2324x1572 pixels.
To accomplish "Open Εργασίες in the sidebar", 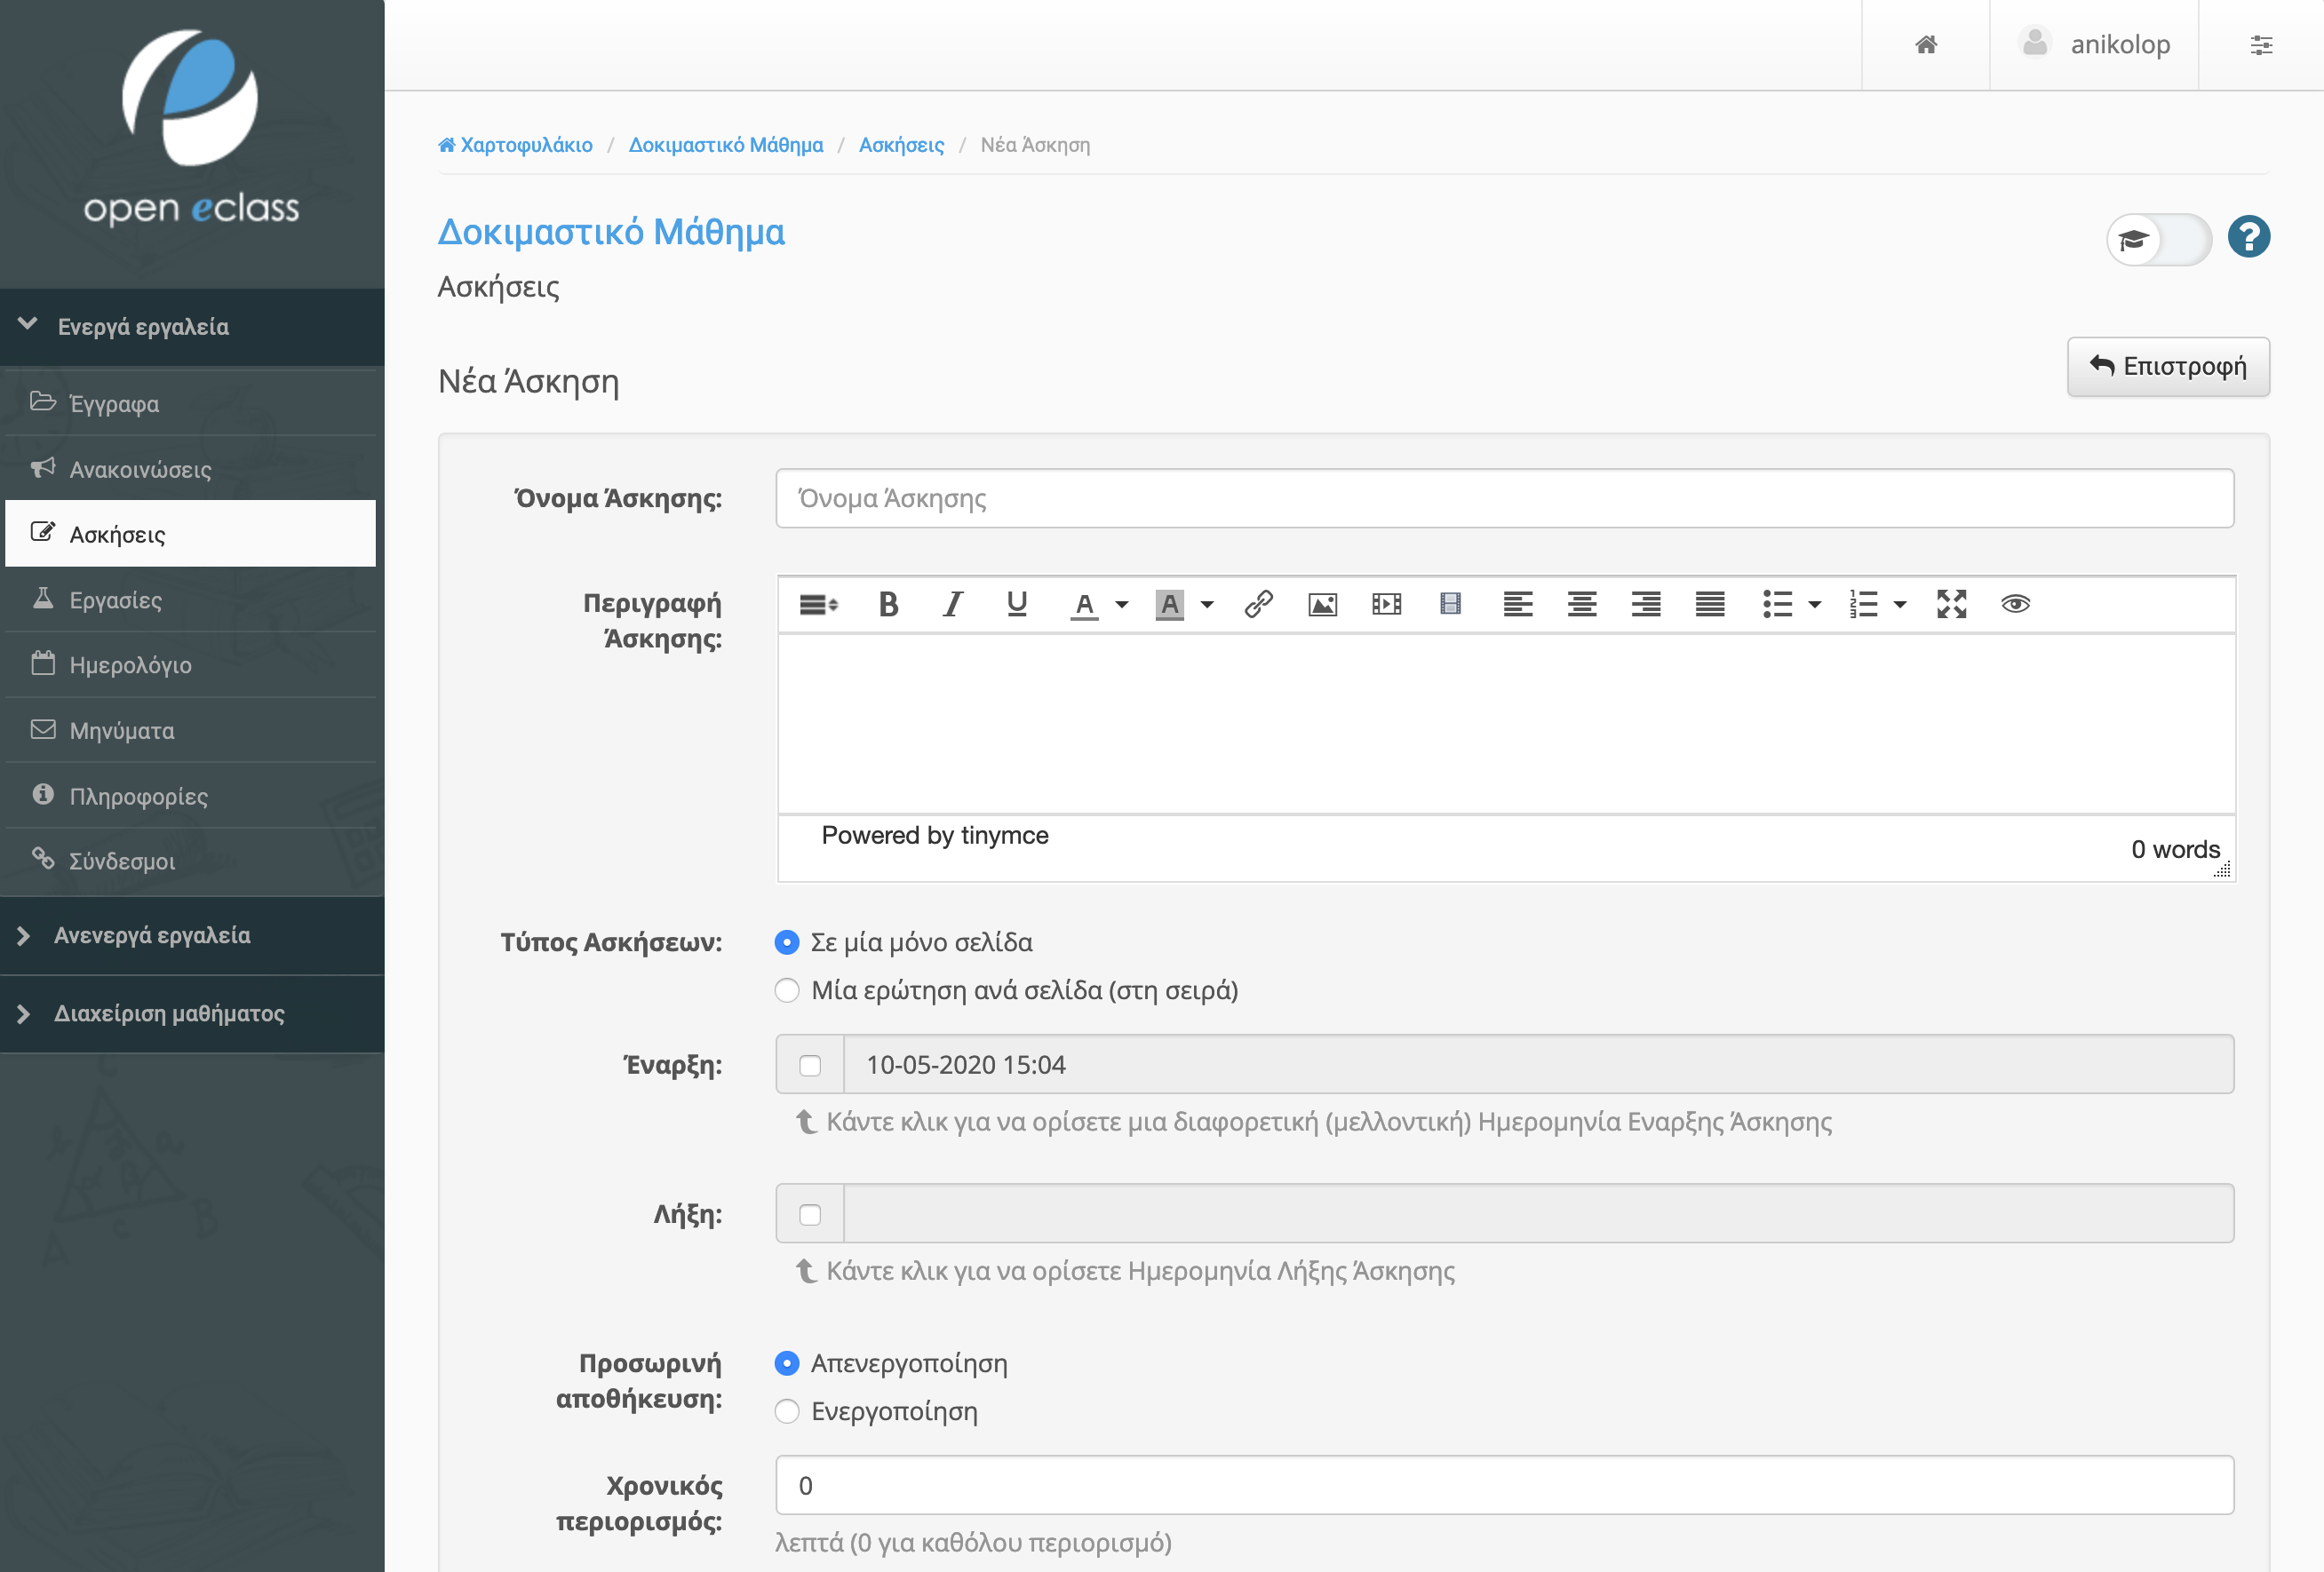I will click(191, 599).
